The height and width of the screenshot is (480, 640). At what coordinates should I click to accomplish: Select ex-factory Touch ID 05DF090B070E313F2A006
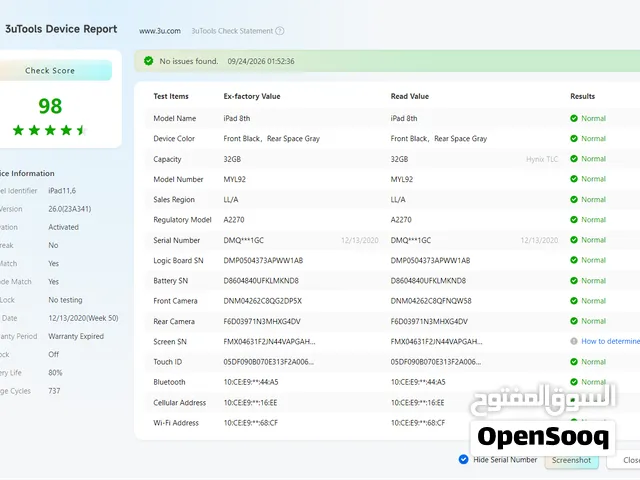point(269,362)
